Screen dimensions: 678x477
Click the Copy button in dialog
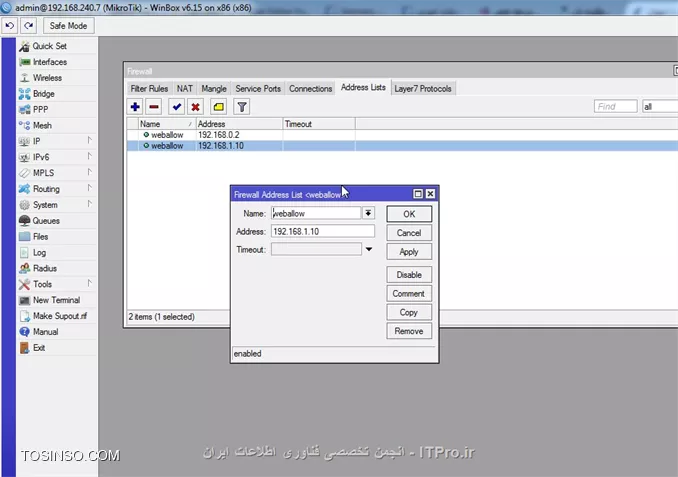click(x=409, y=312)
